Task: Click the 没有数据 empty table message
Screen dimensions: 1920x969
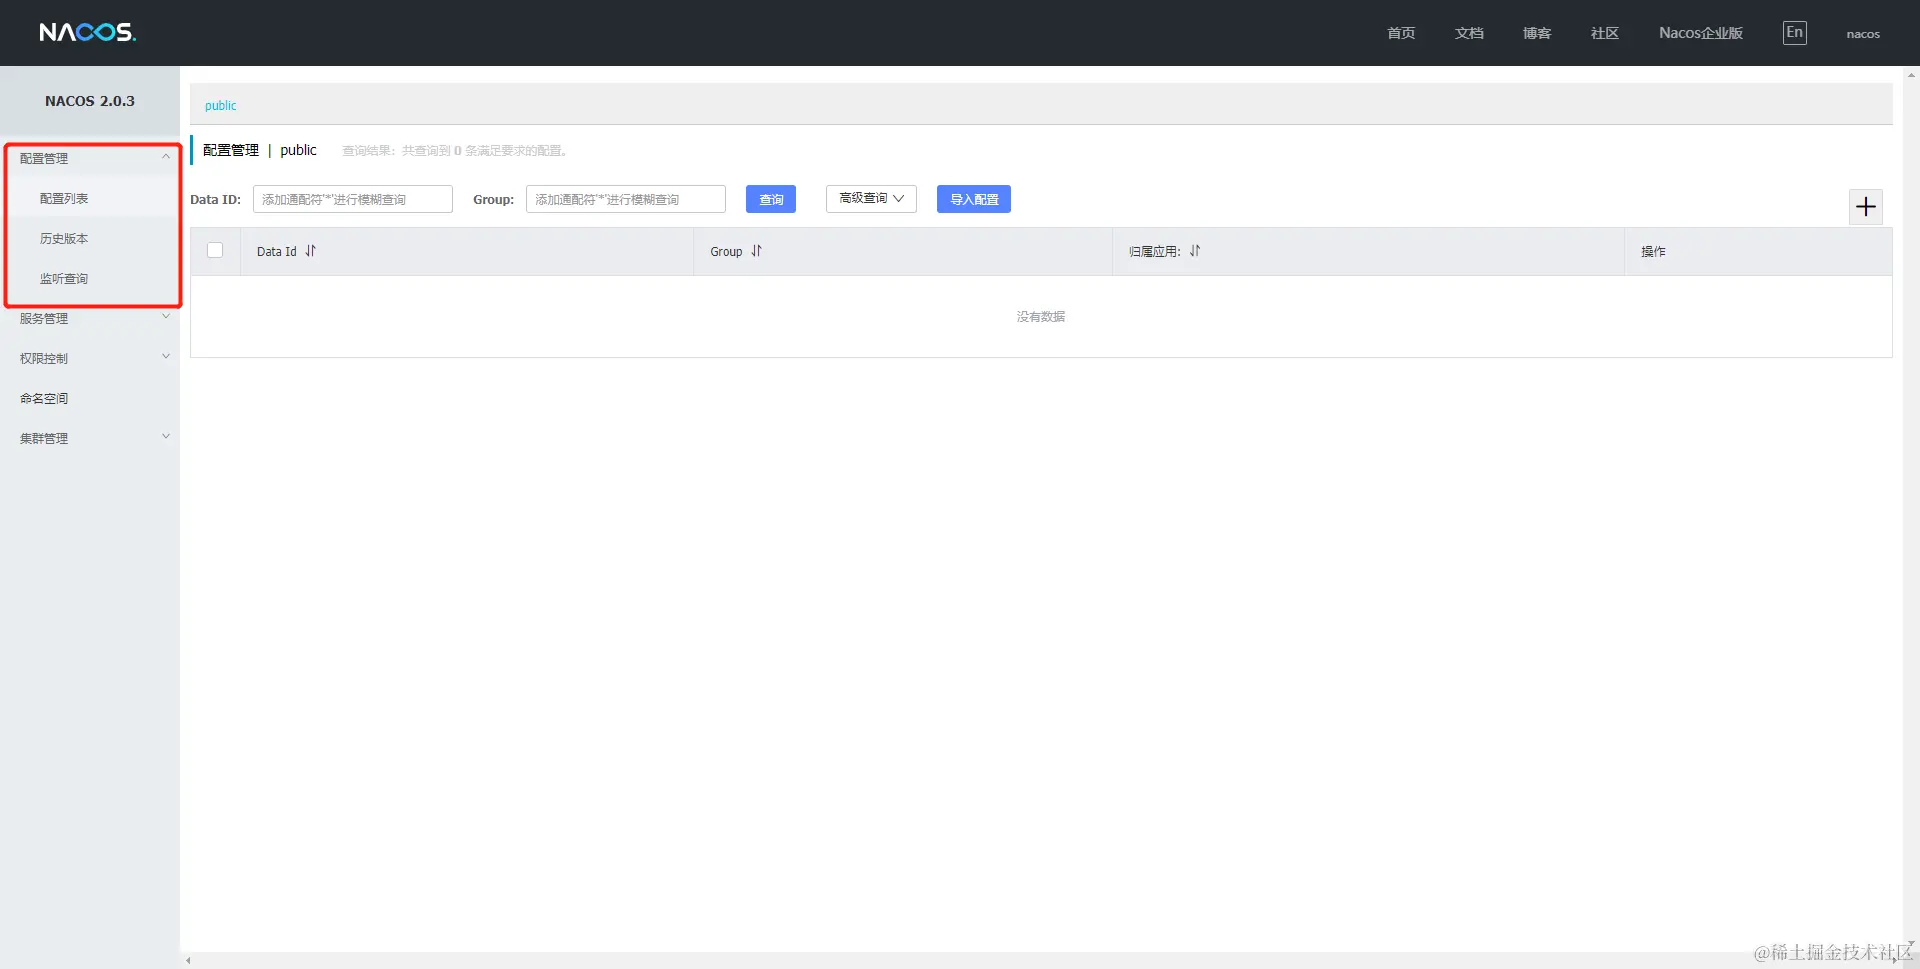Action: click(1041, 316)
